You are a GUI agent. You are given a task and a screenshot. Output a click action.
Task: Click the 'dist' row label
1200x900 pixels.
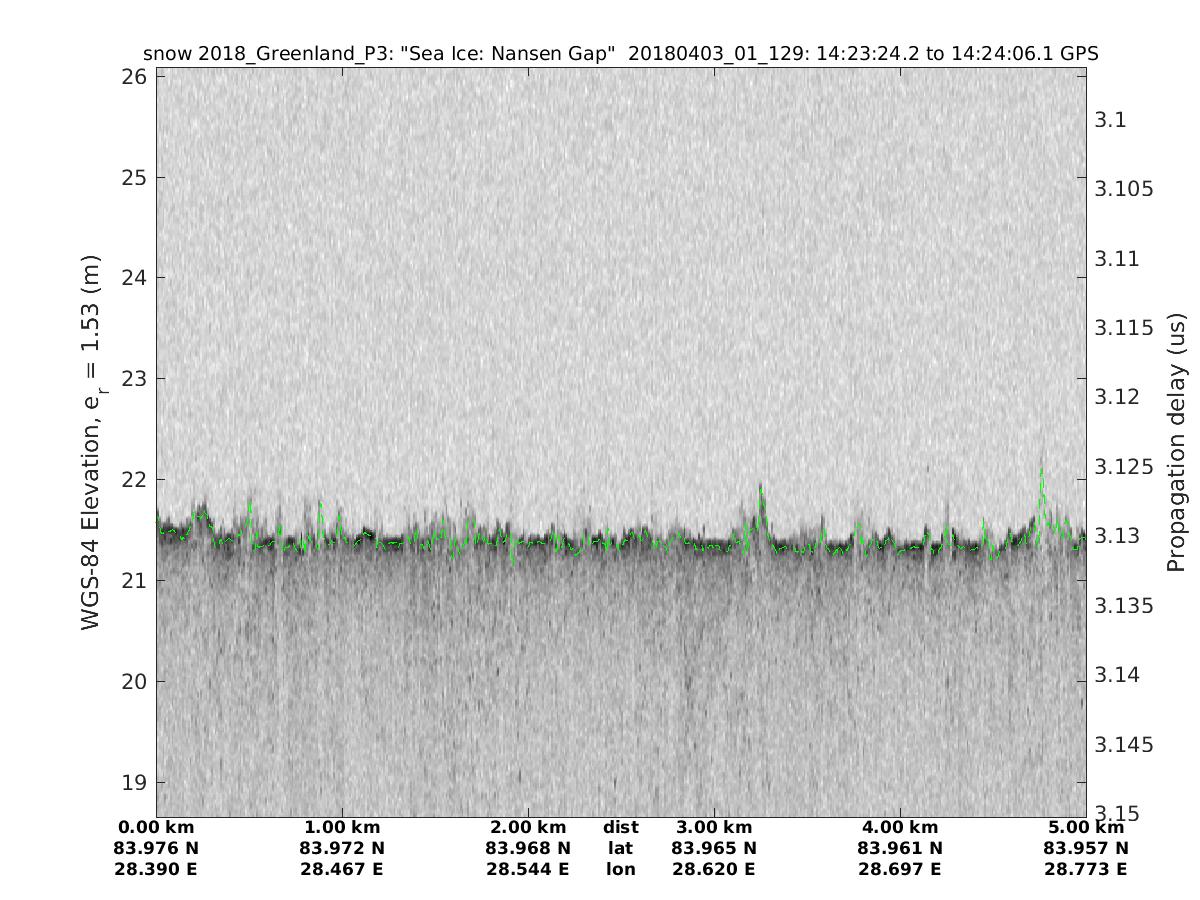[x=620, y=827]
